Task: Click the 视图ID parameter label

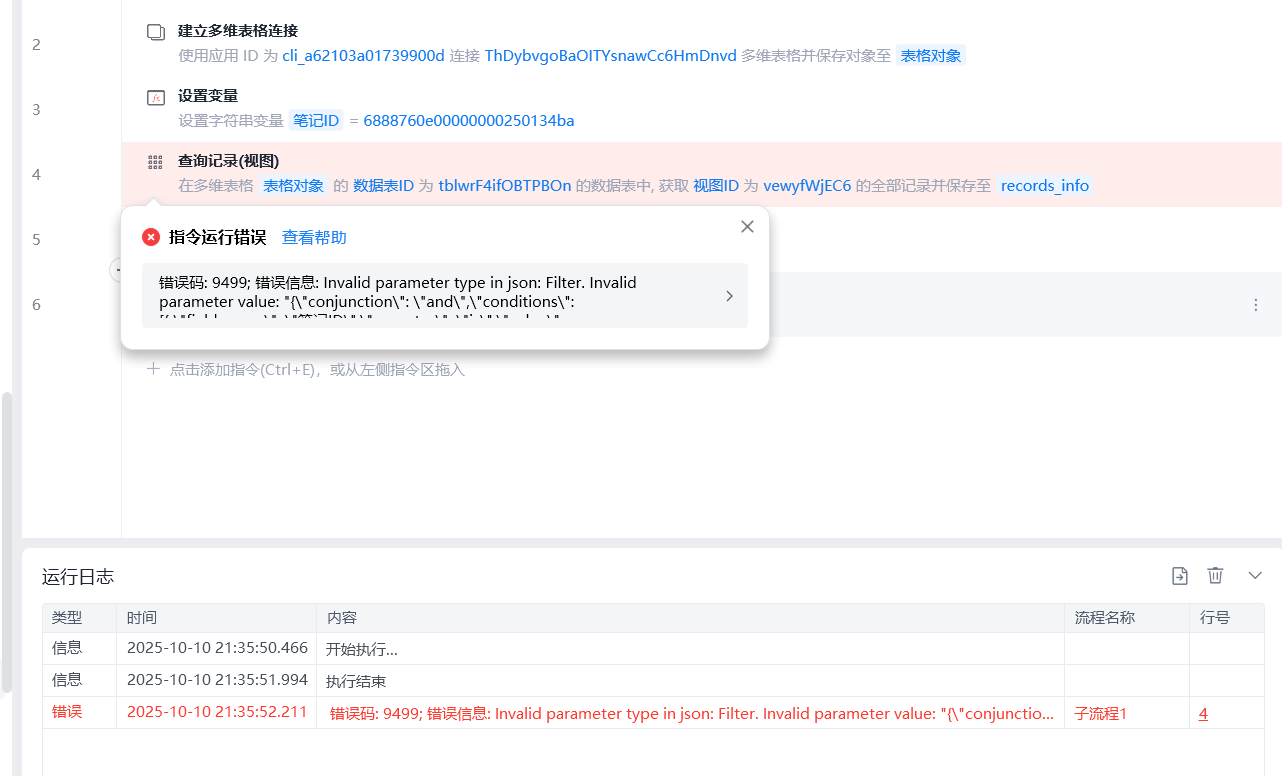Action: coord(716,186)
